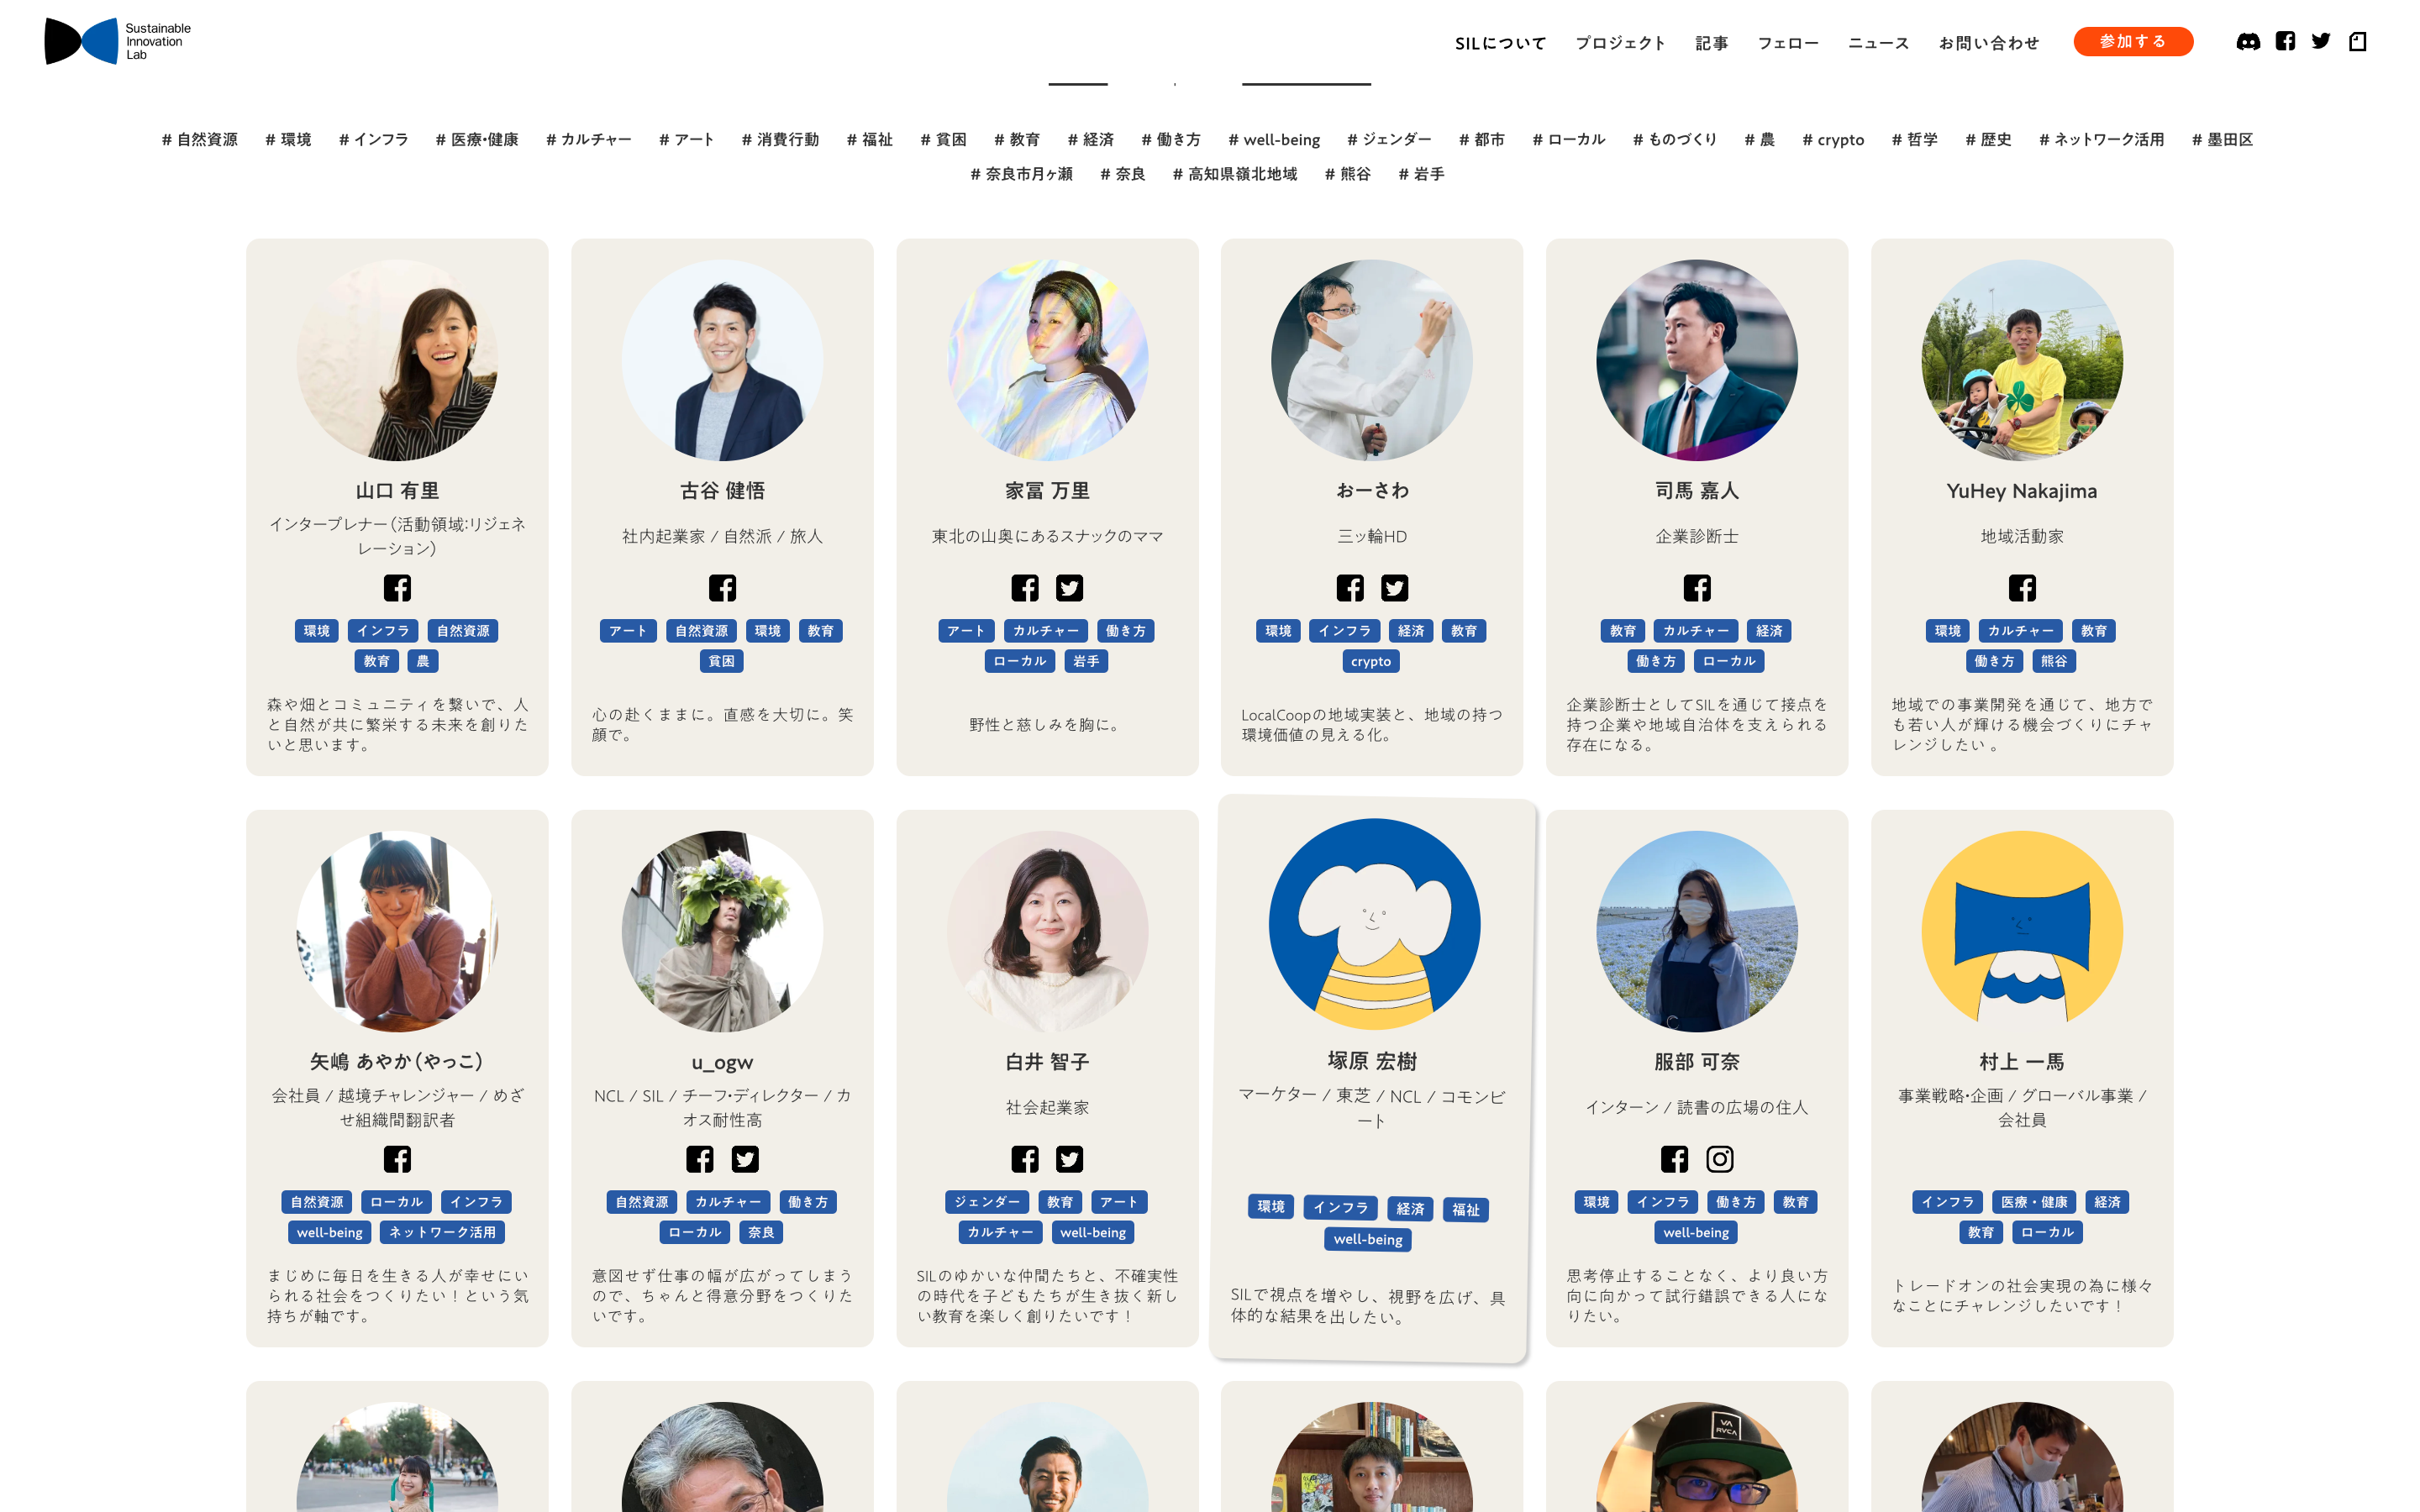Open おーさわ's Facebook icon

click(1350, 588)
